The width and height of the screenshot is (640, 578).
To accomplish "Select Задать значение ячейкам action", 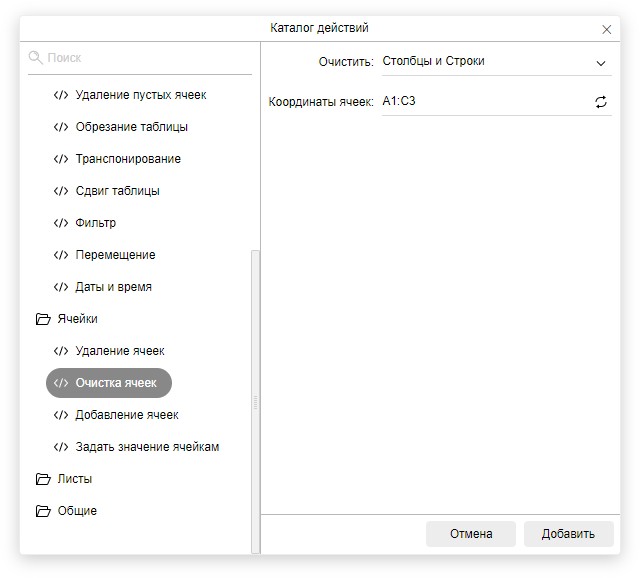I will 147,447.
